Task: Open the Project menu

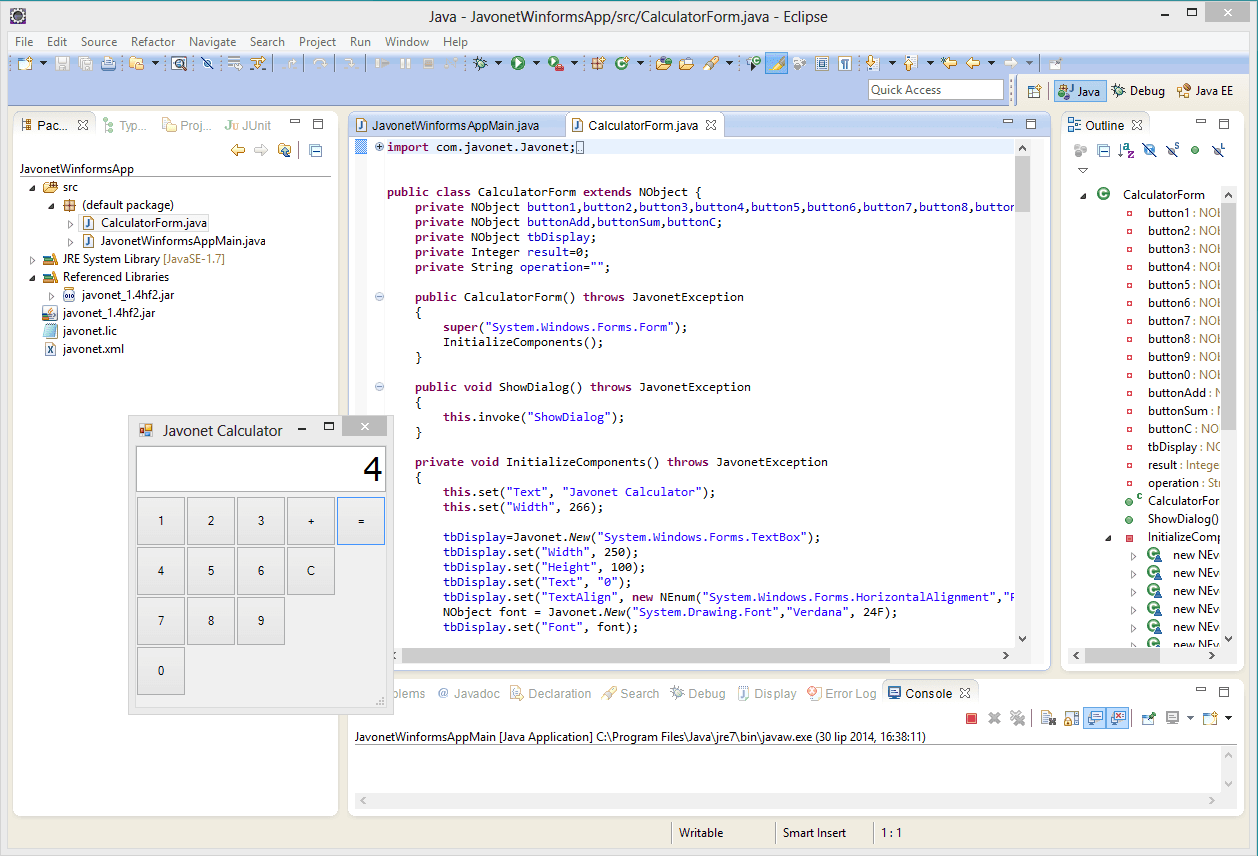Action: [317, 42]
